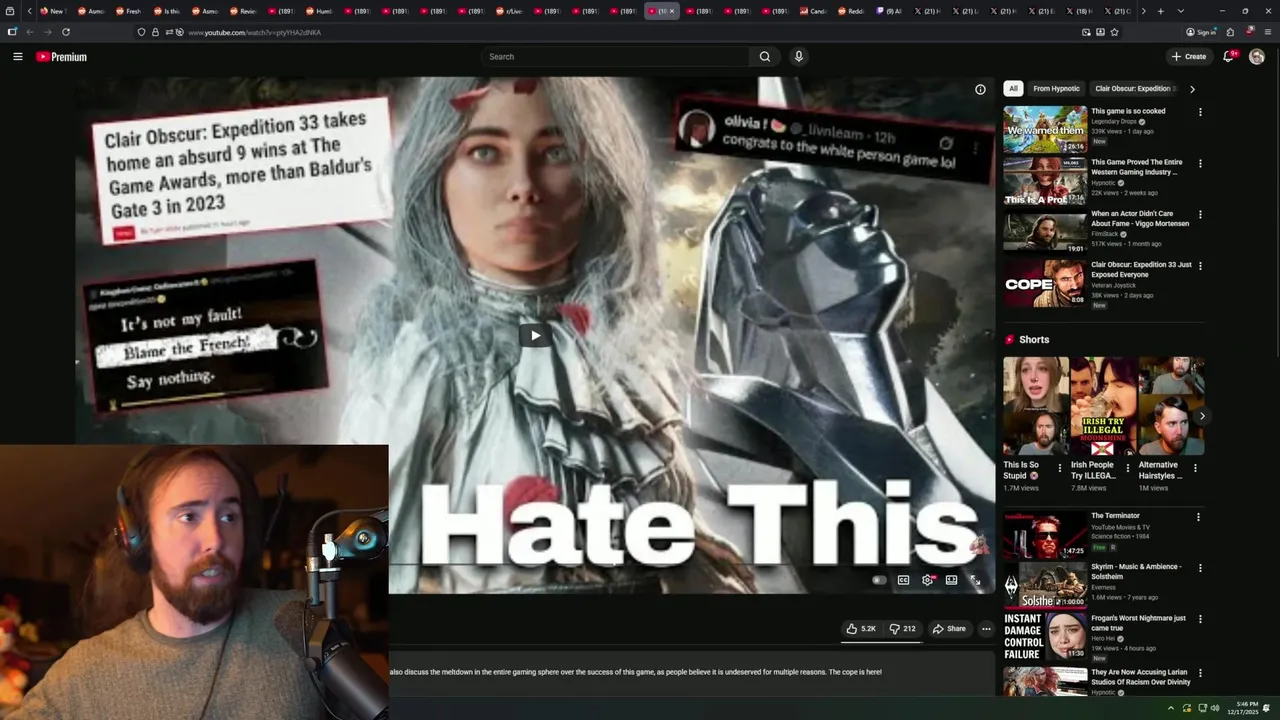1280x720 pixels.
Task: Open browser extensions puzzle icon
Action: [1230, 32]
